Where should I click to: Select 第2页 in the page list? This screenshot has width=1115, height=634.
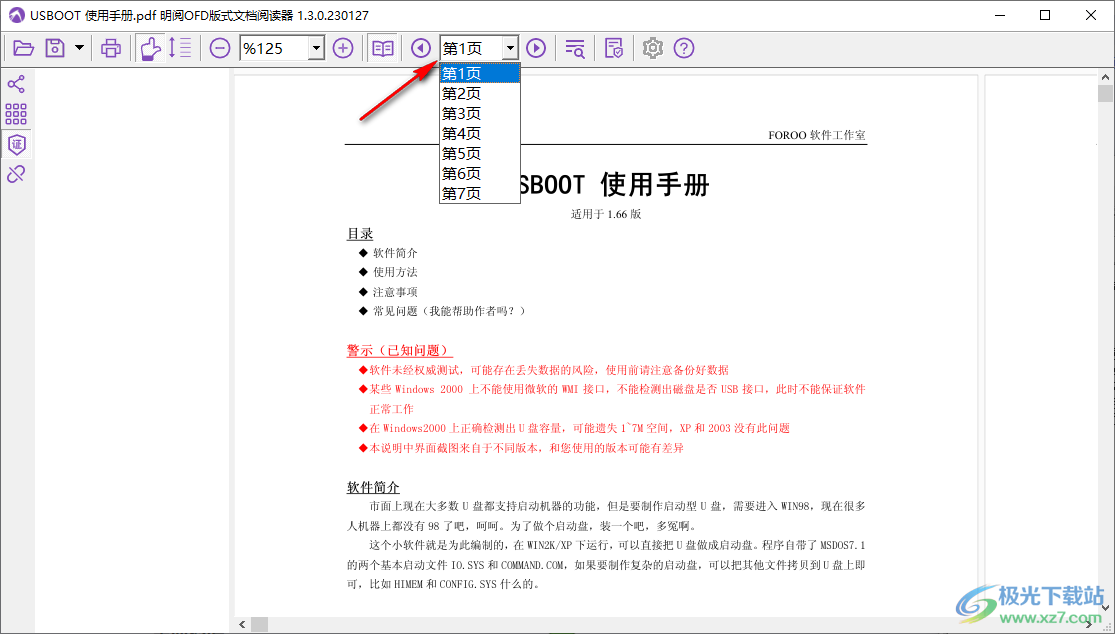(480, 93)
